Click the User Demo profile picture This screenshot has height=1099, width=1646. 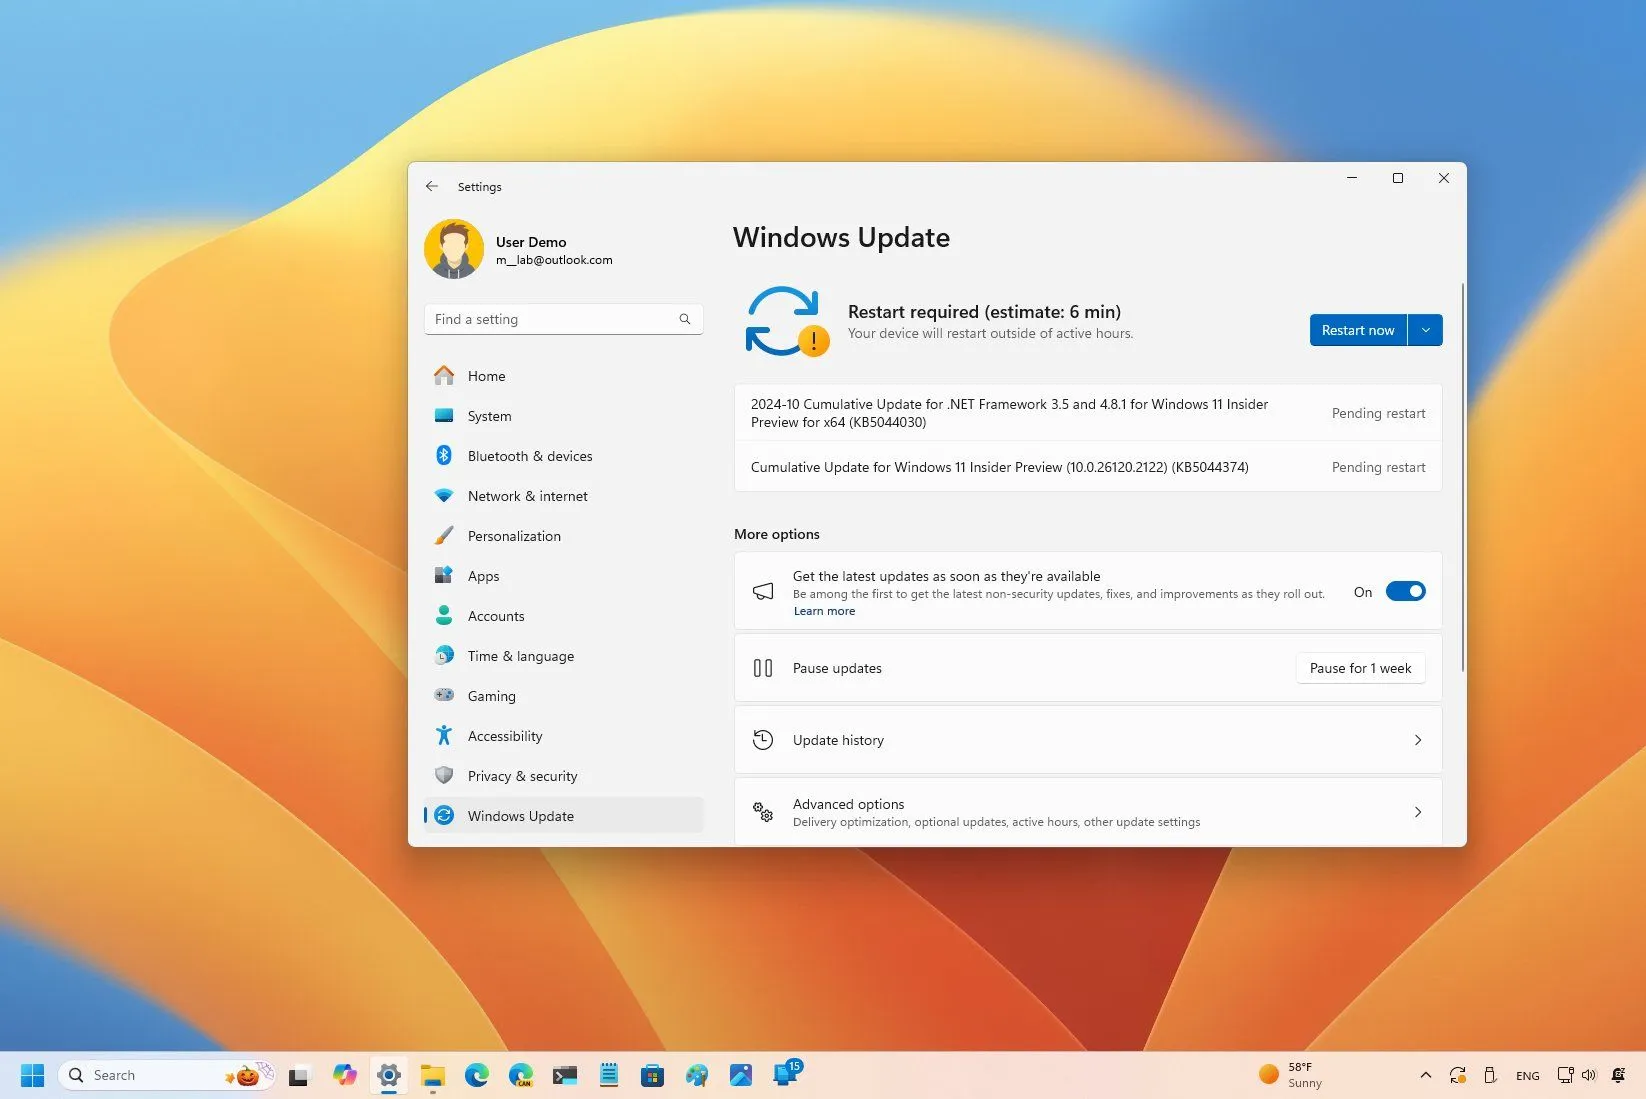(x=454, y=249)
